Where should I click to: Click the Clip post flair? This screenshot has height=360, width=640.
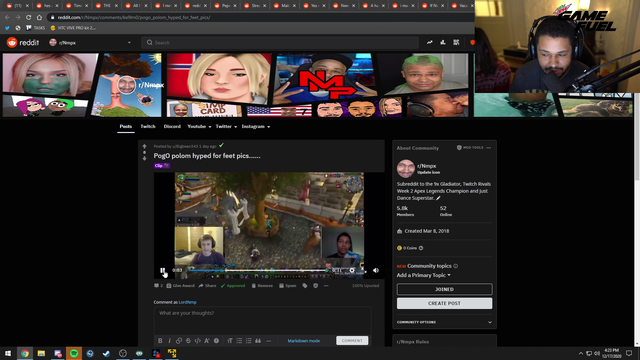coord(162,166)
